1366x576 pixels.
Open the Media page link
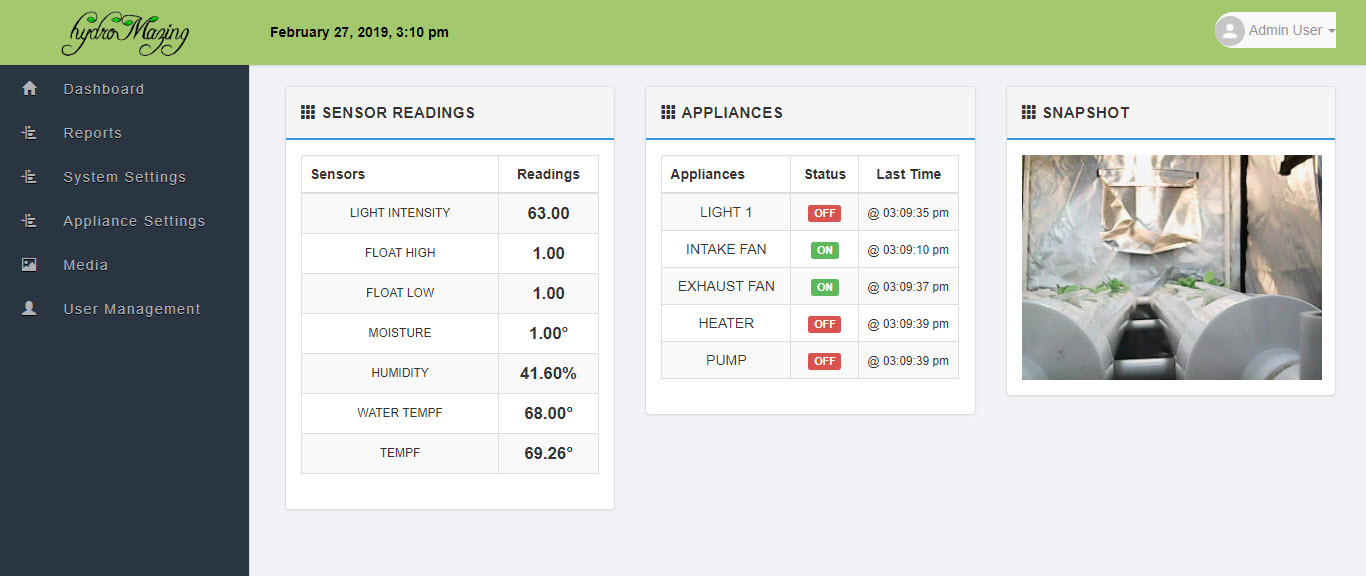click(85, 265)
